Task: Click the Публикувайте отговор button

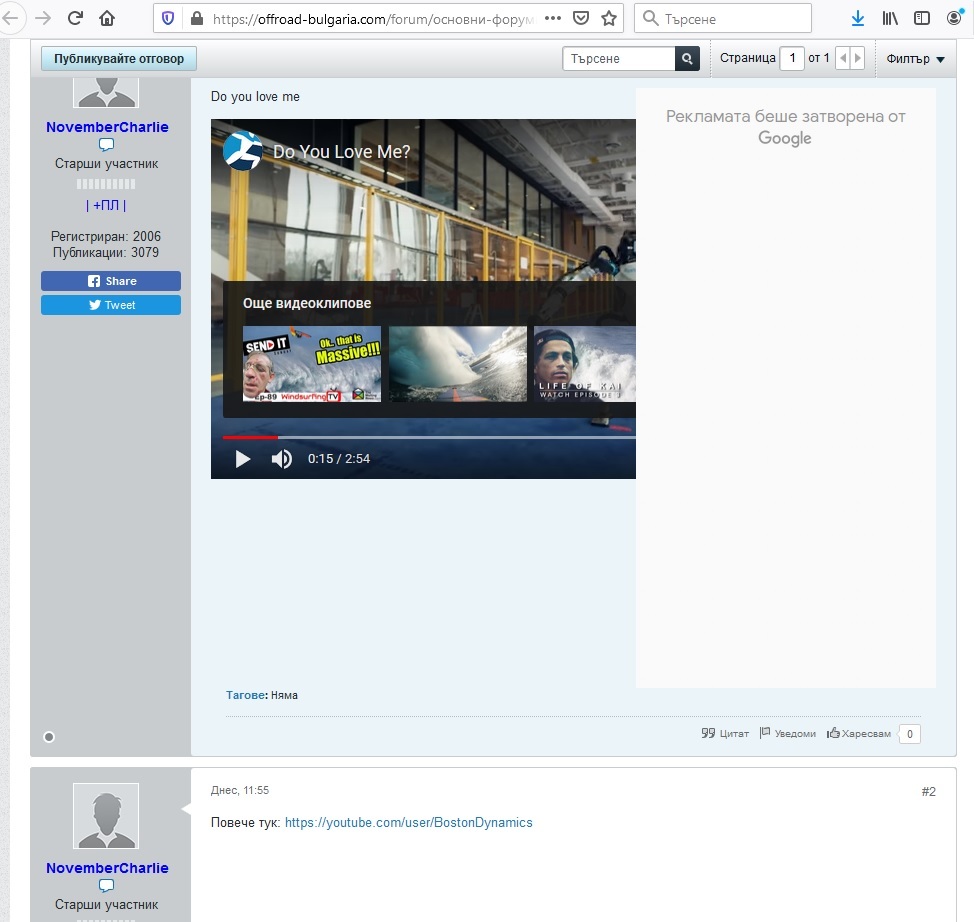Action: tap(119, 59)
